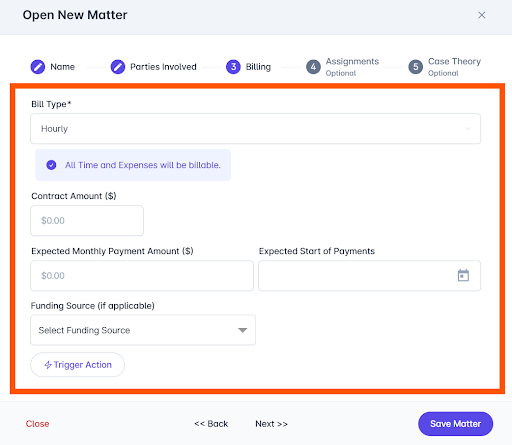The height and width of the screenshot is (445, 512).
Task: Click the red Close link
Action: [x=37, y=424]
